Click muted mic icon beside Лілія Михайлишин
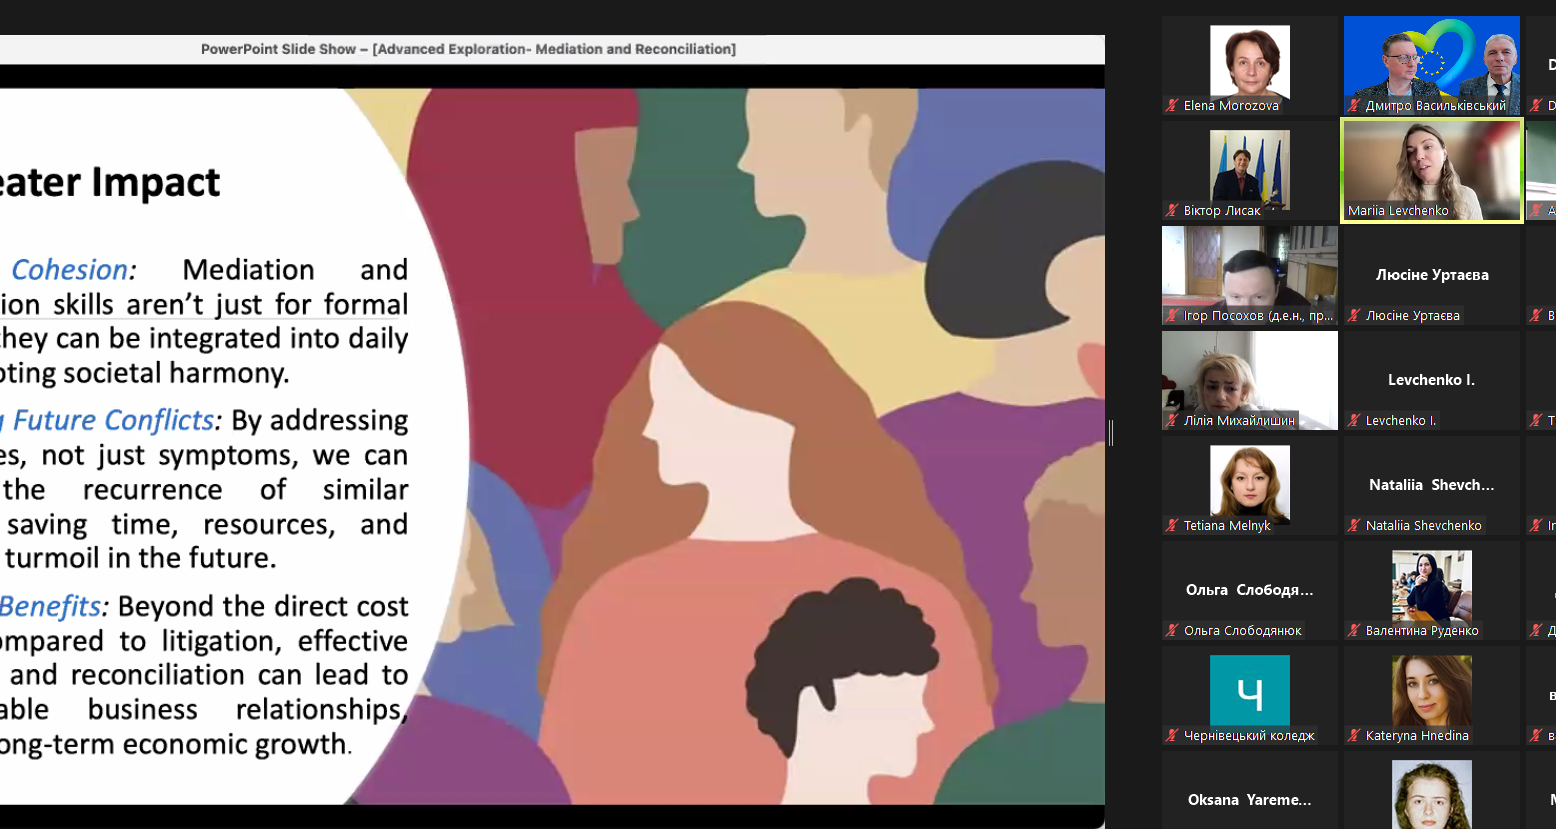The width and height of the screenshot is (1556, 829). coord(1172,421)
